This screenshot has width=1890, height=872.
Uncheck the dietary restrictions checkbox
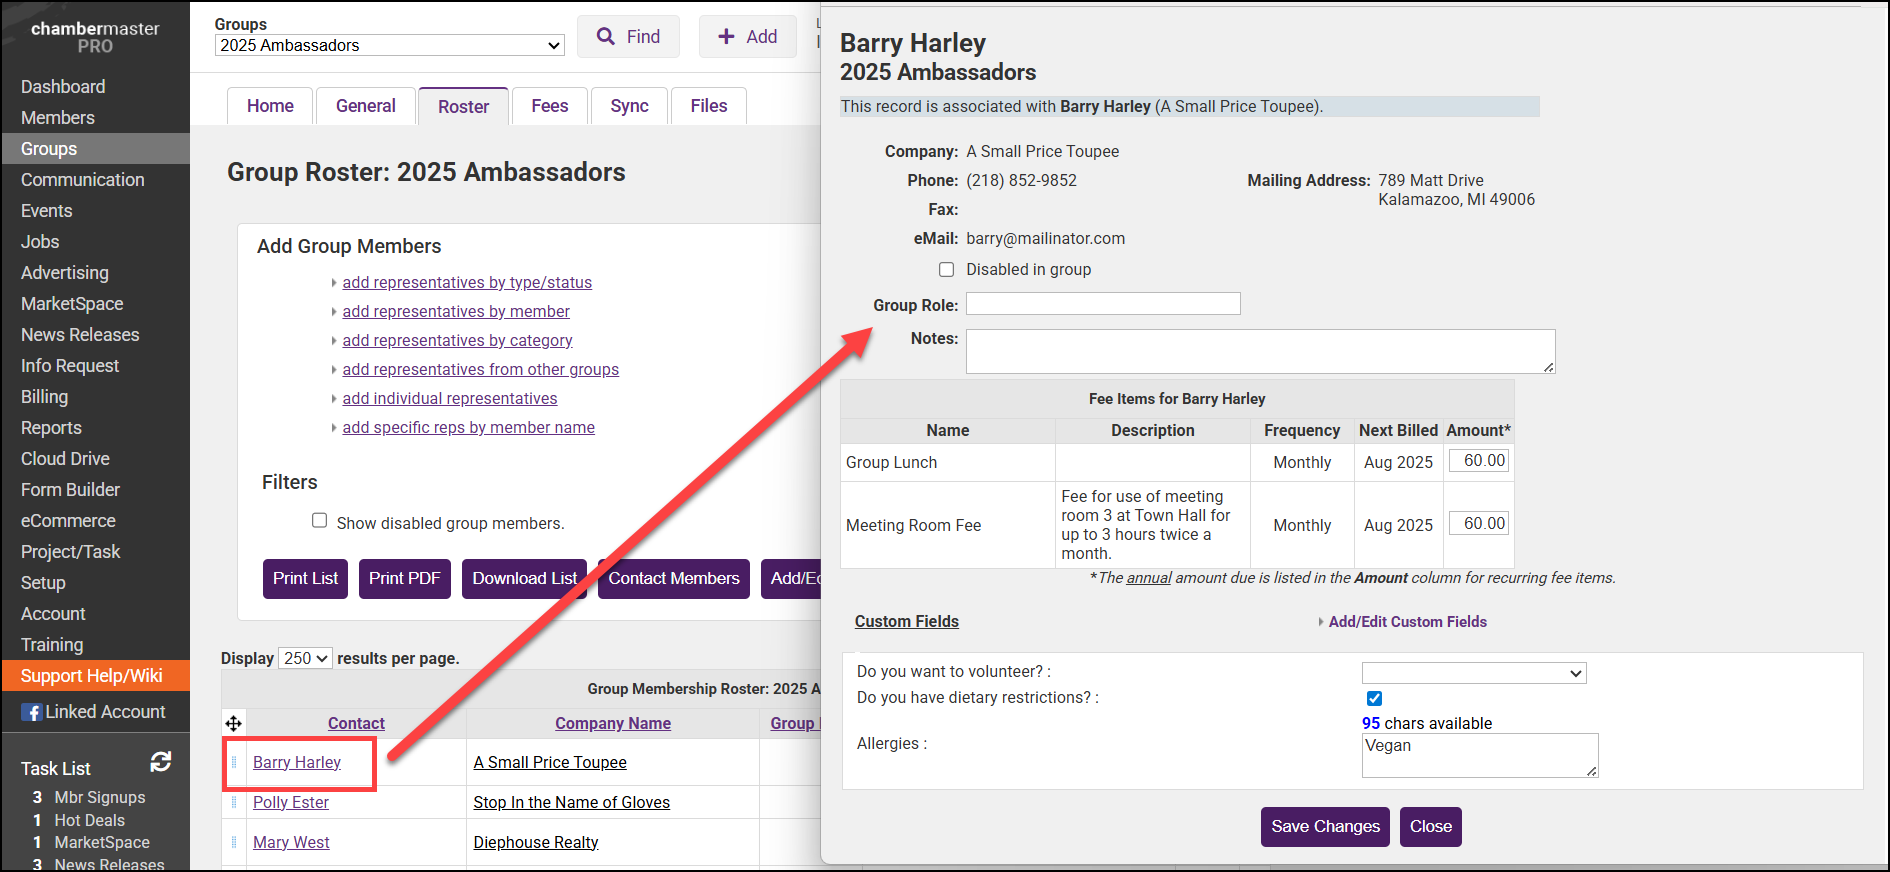pyautogui.click(x=1374, y=698)
